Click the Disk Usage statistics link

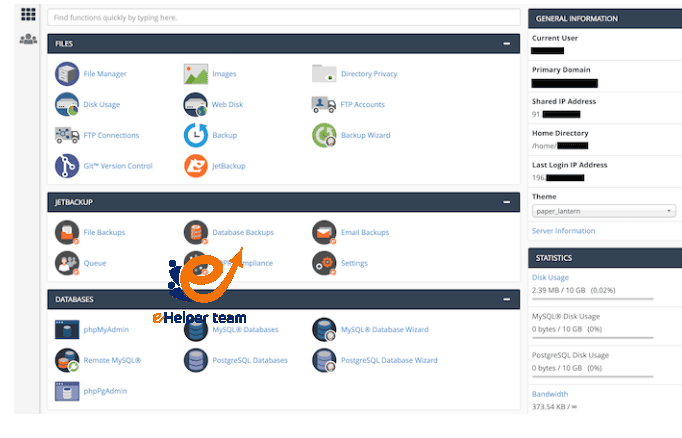(x=550, y=278)
